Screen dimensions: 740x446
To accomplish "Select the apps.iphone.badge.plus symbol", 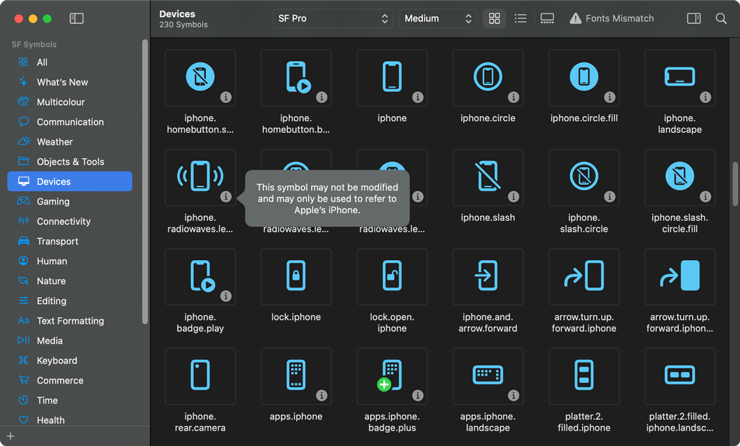I will point(392,377).
